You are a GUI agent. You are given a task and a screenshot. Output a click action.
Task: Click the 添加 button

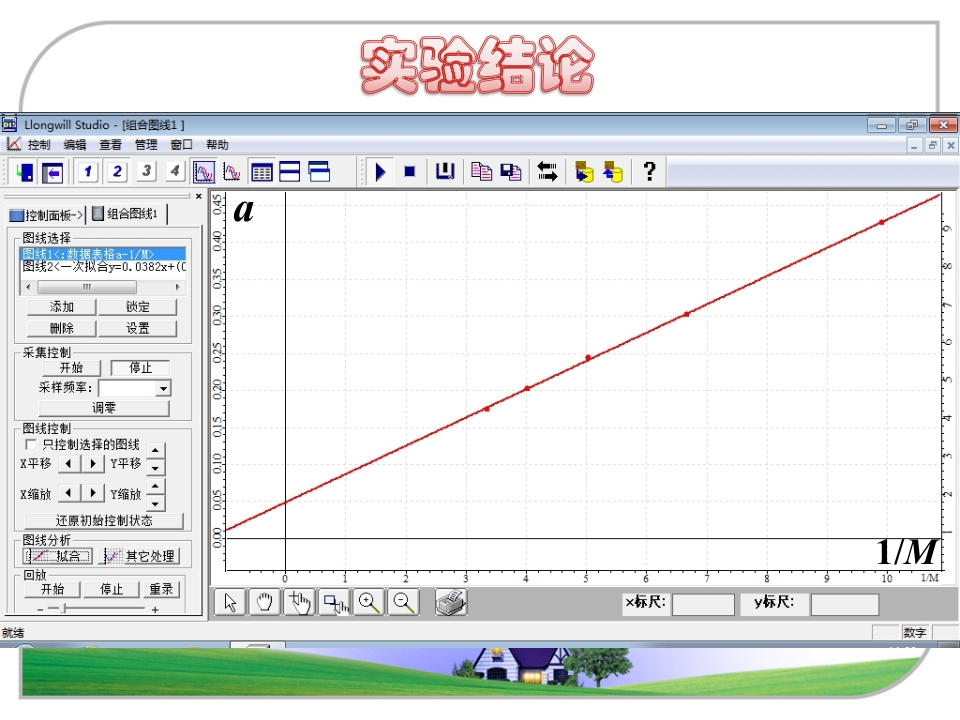pyautogui.click(x=62, y=307)
